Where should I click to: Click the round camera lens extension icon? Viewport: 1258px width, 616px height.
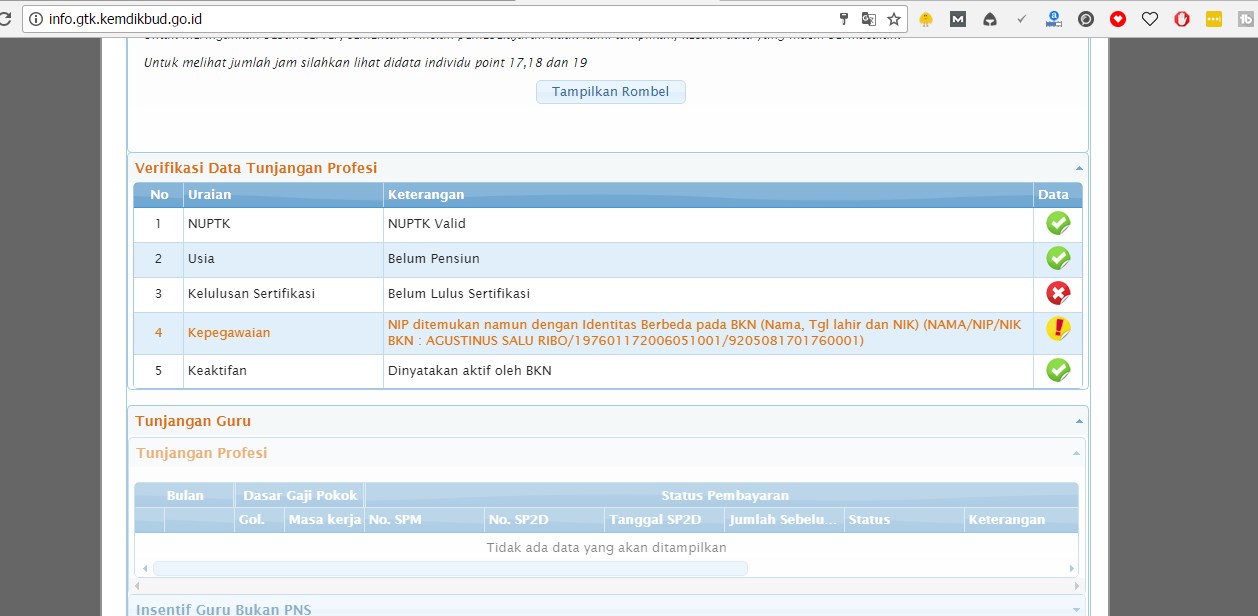click(1086, 18)
